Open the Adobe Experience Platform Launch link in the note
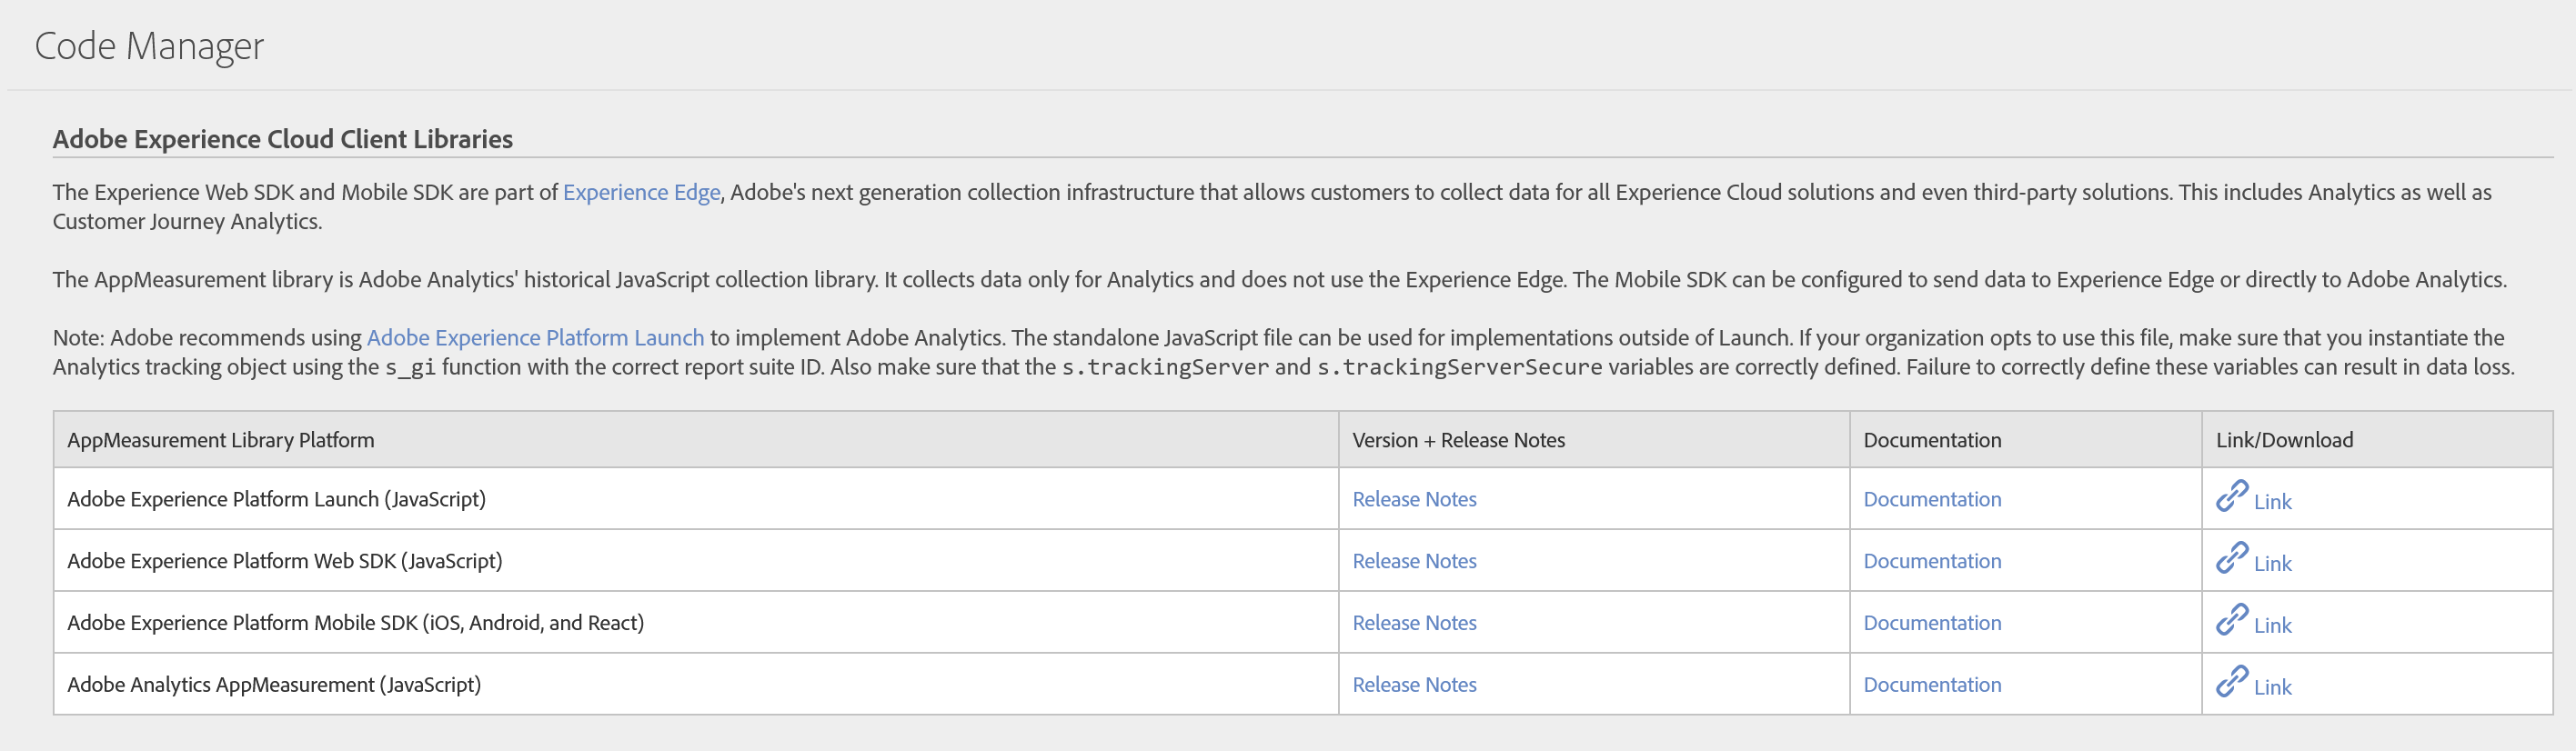This screenshot has width=2576, height=751. [x=535, y=338]
